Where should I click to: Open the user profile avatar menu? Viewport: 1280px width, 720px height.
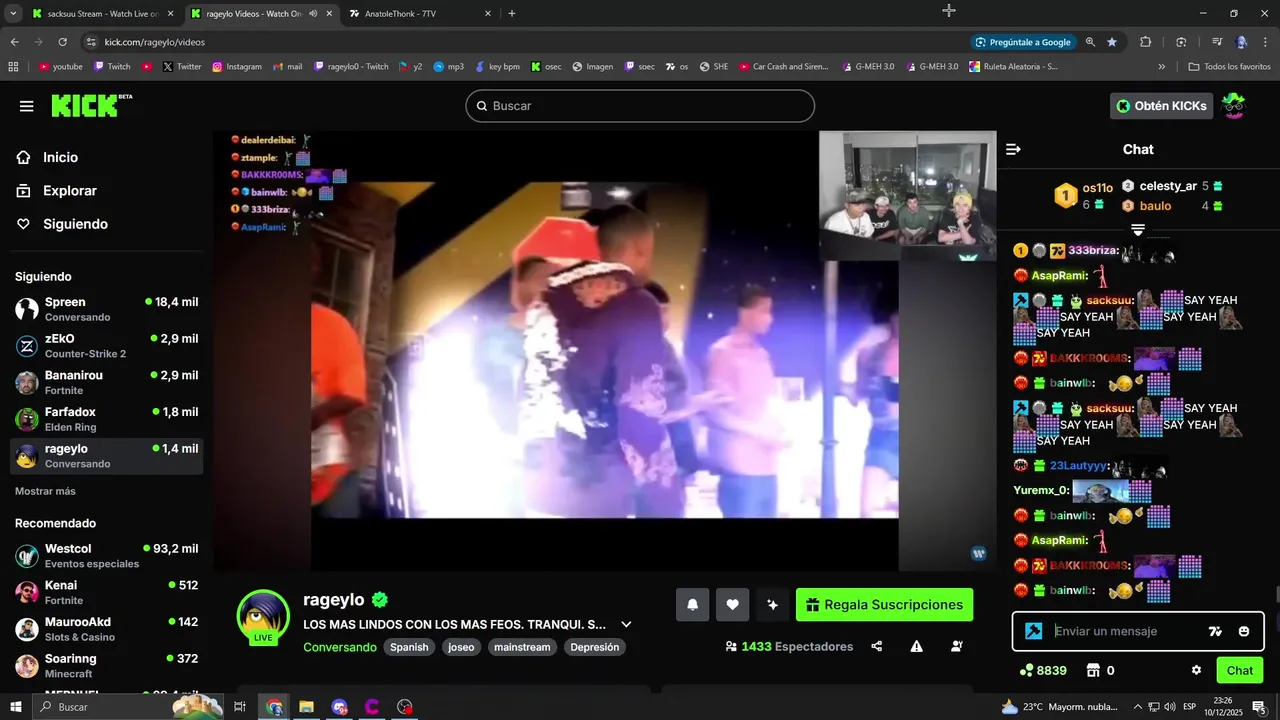point(1234,105)
